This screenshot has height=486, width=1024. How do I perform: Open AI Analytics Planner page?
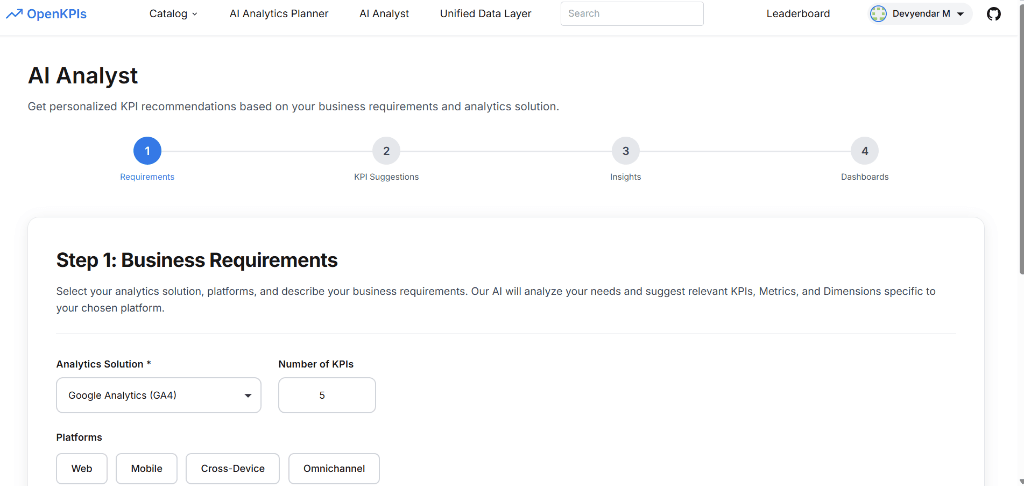pos(279,13)
